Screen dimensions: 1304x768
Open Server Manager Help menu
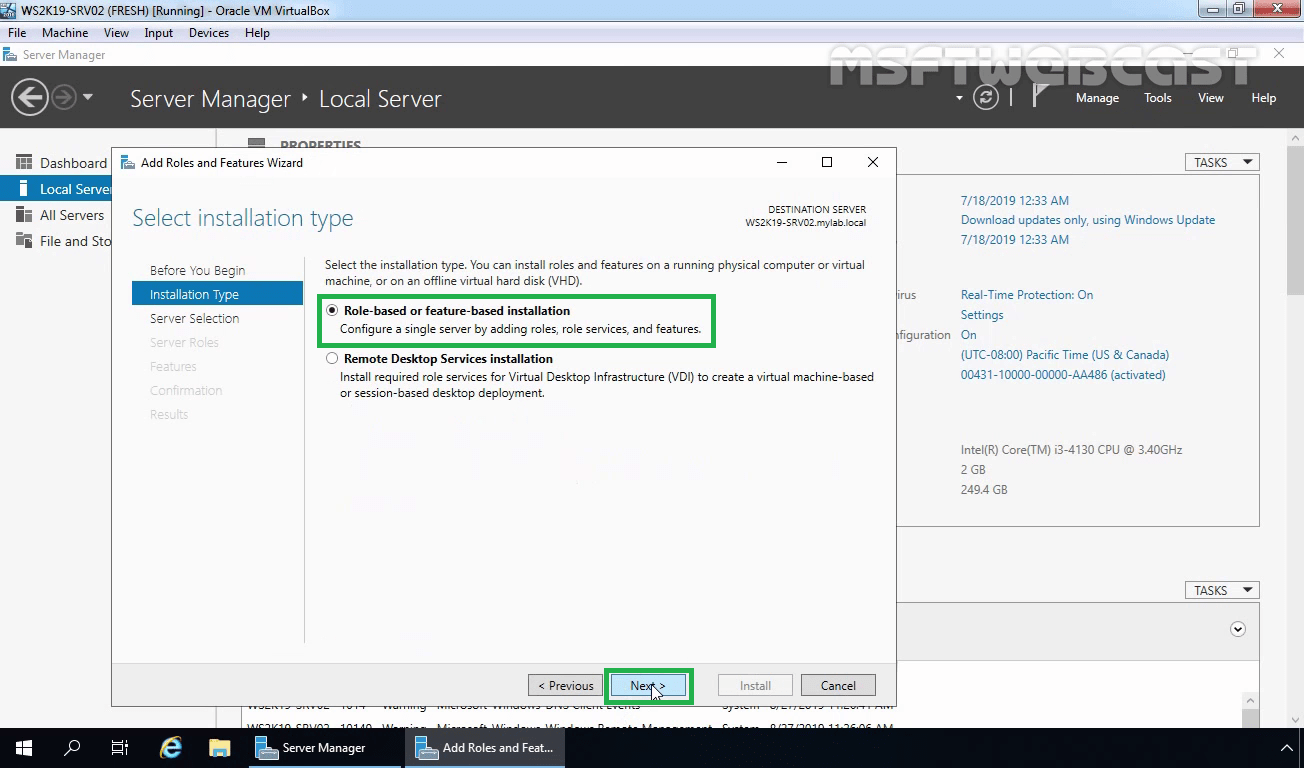[x=1264, y=98]
